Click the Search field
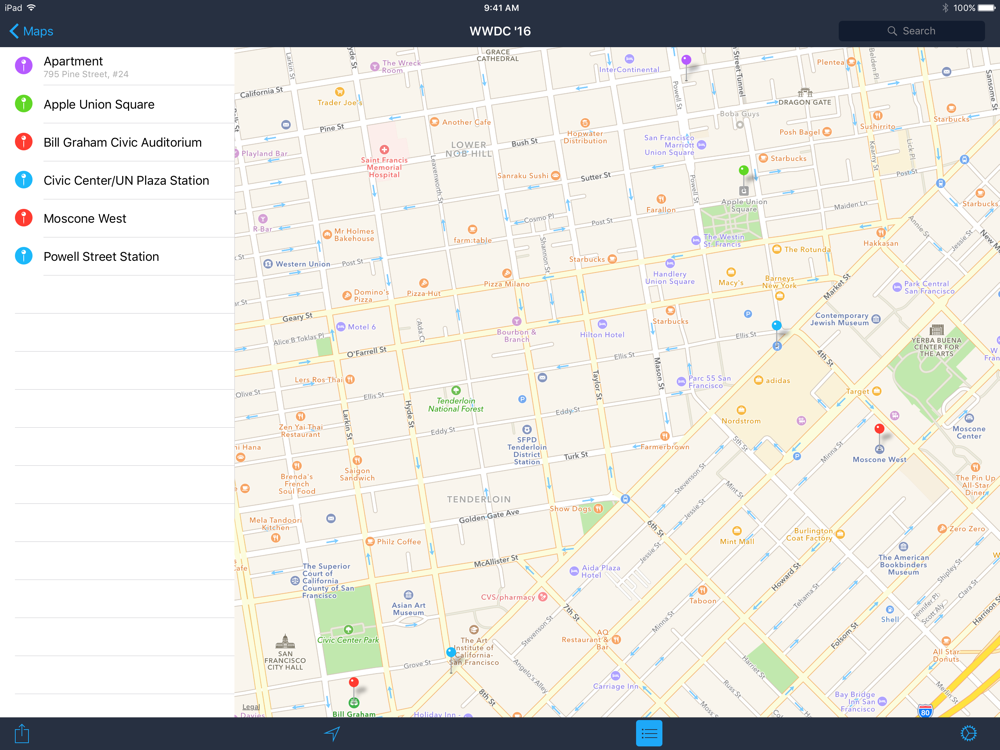 911,31
